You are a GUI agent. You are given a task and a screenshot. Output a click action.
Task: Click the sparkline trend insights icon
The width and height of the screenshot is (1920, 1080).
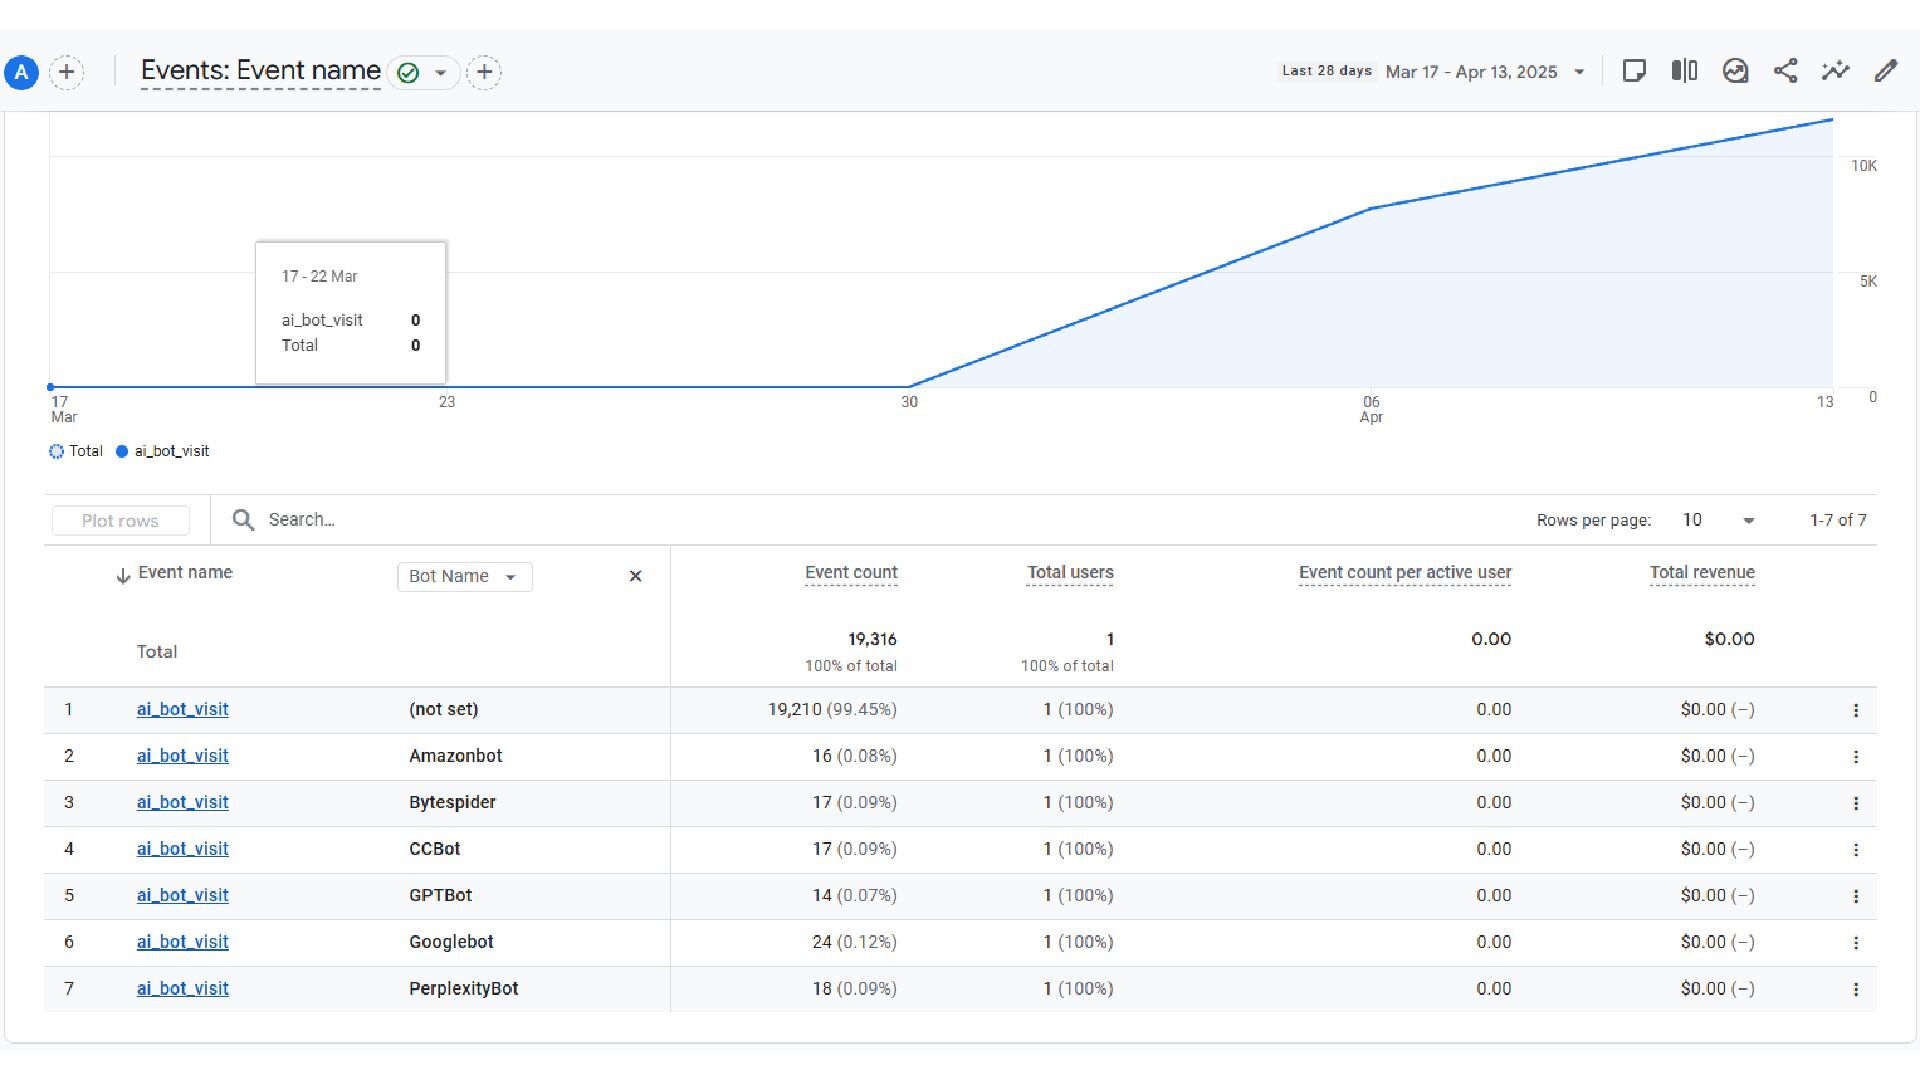pyautogui.click(x=1835, y=71)
